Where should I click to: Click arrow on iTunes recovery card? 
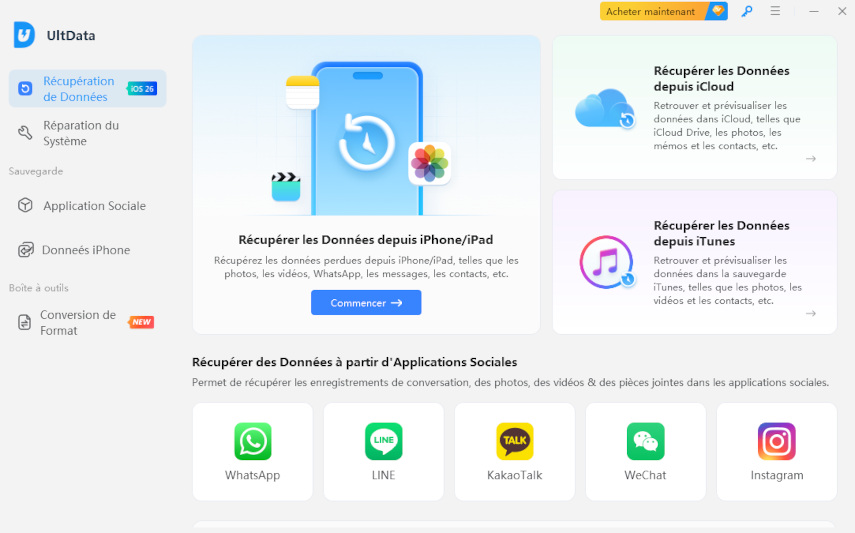pyautogui.click(x=810, y=313)
